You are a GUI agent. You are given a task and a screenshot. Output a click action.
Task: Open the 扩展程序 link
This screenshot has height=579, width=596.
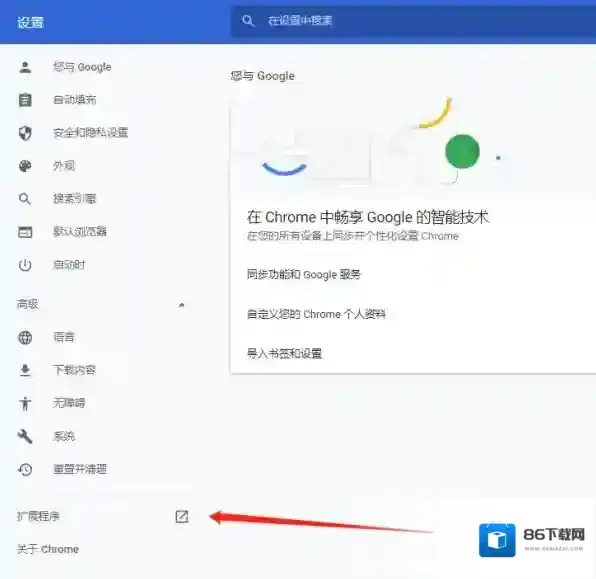(38, 516)
